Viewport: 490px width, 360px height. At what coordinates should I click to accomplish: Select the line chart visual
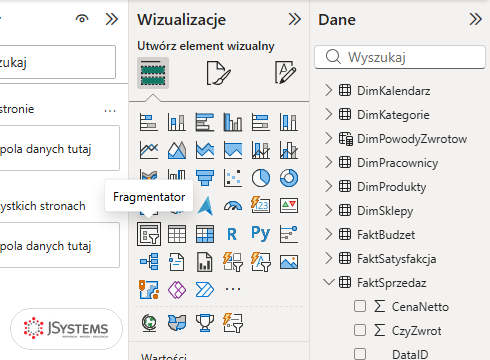149,150
